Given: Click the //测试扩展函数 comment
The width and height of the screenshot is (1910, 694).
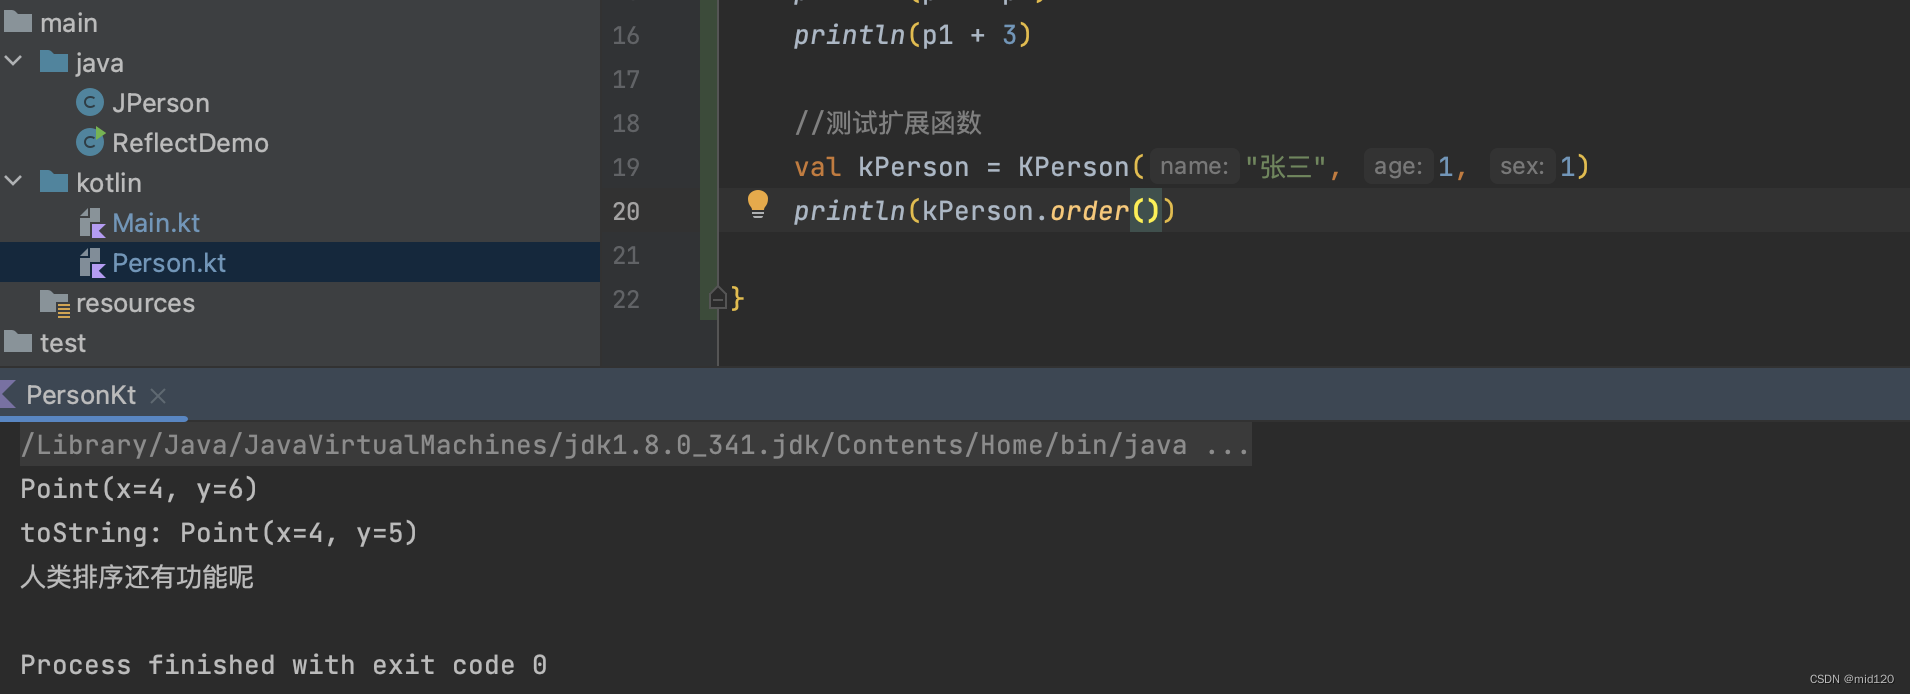Looking at the screenshot, I should tap(888, 123).
